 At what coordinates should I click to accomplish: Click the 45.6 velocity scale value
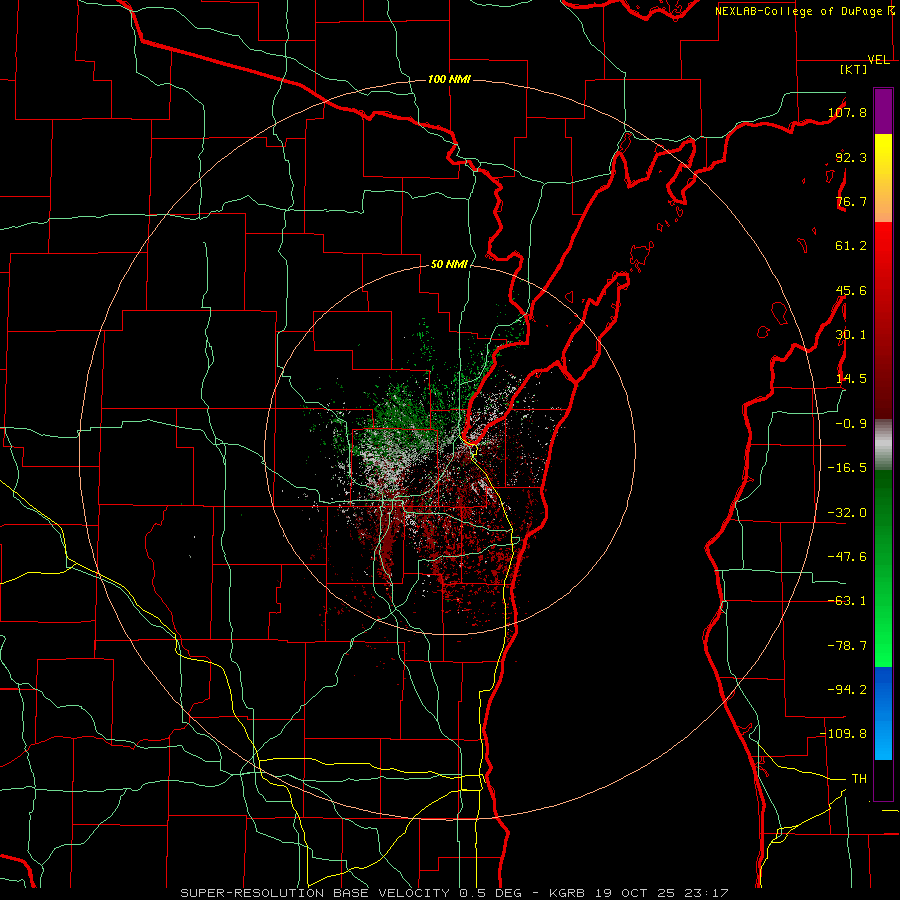tap(851, 290)
